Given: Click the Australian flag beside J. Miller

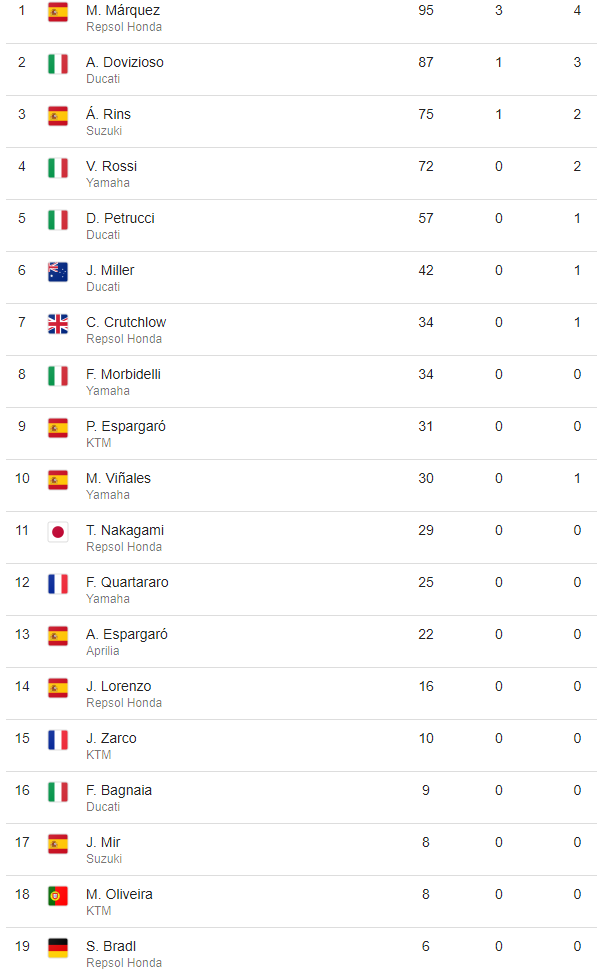Looking at the screenshot, I should click(58, 272).
